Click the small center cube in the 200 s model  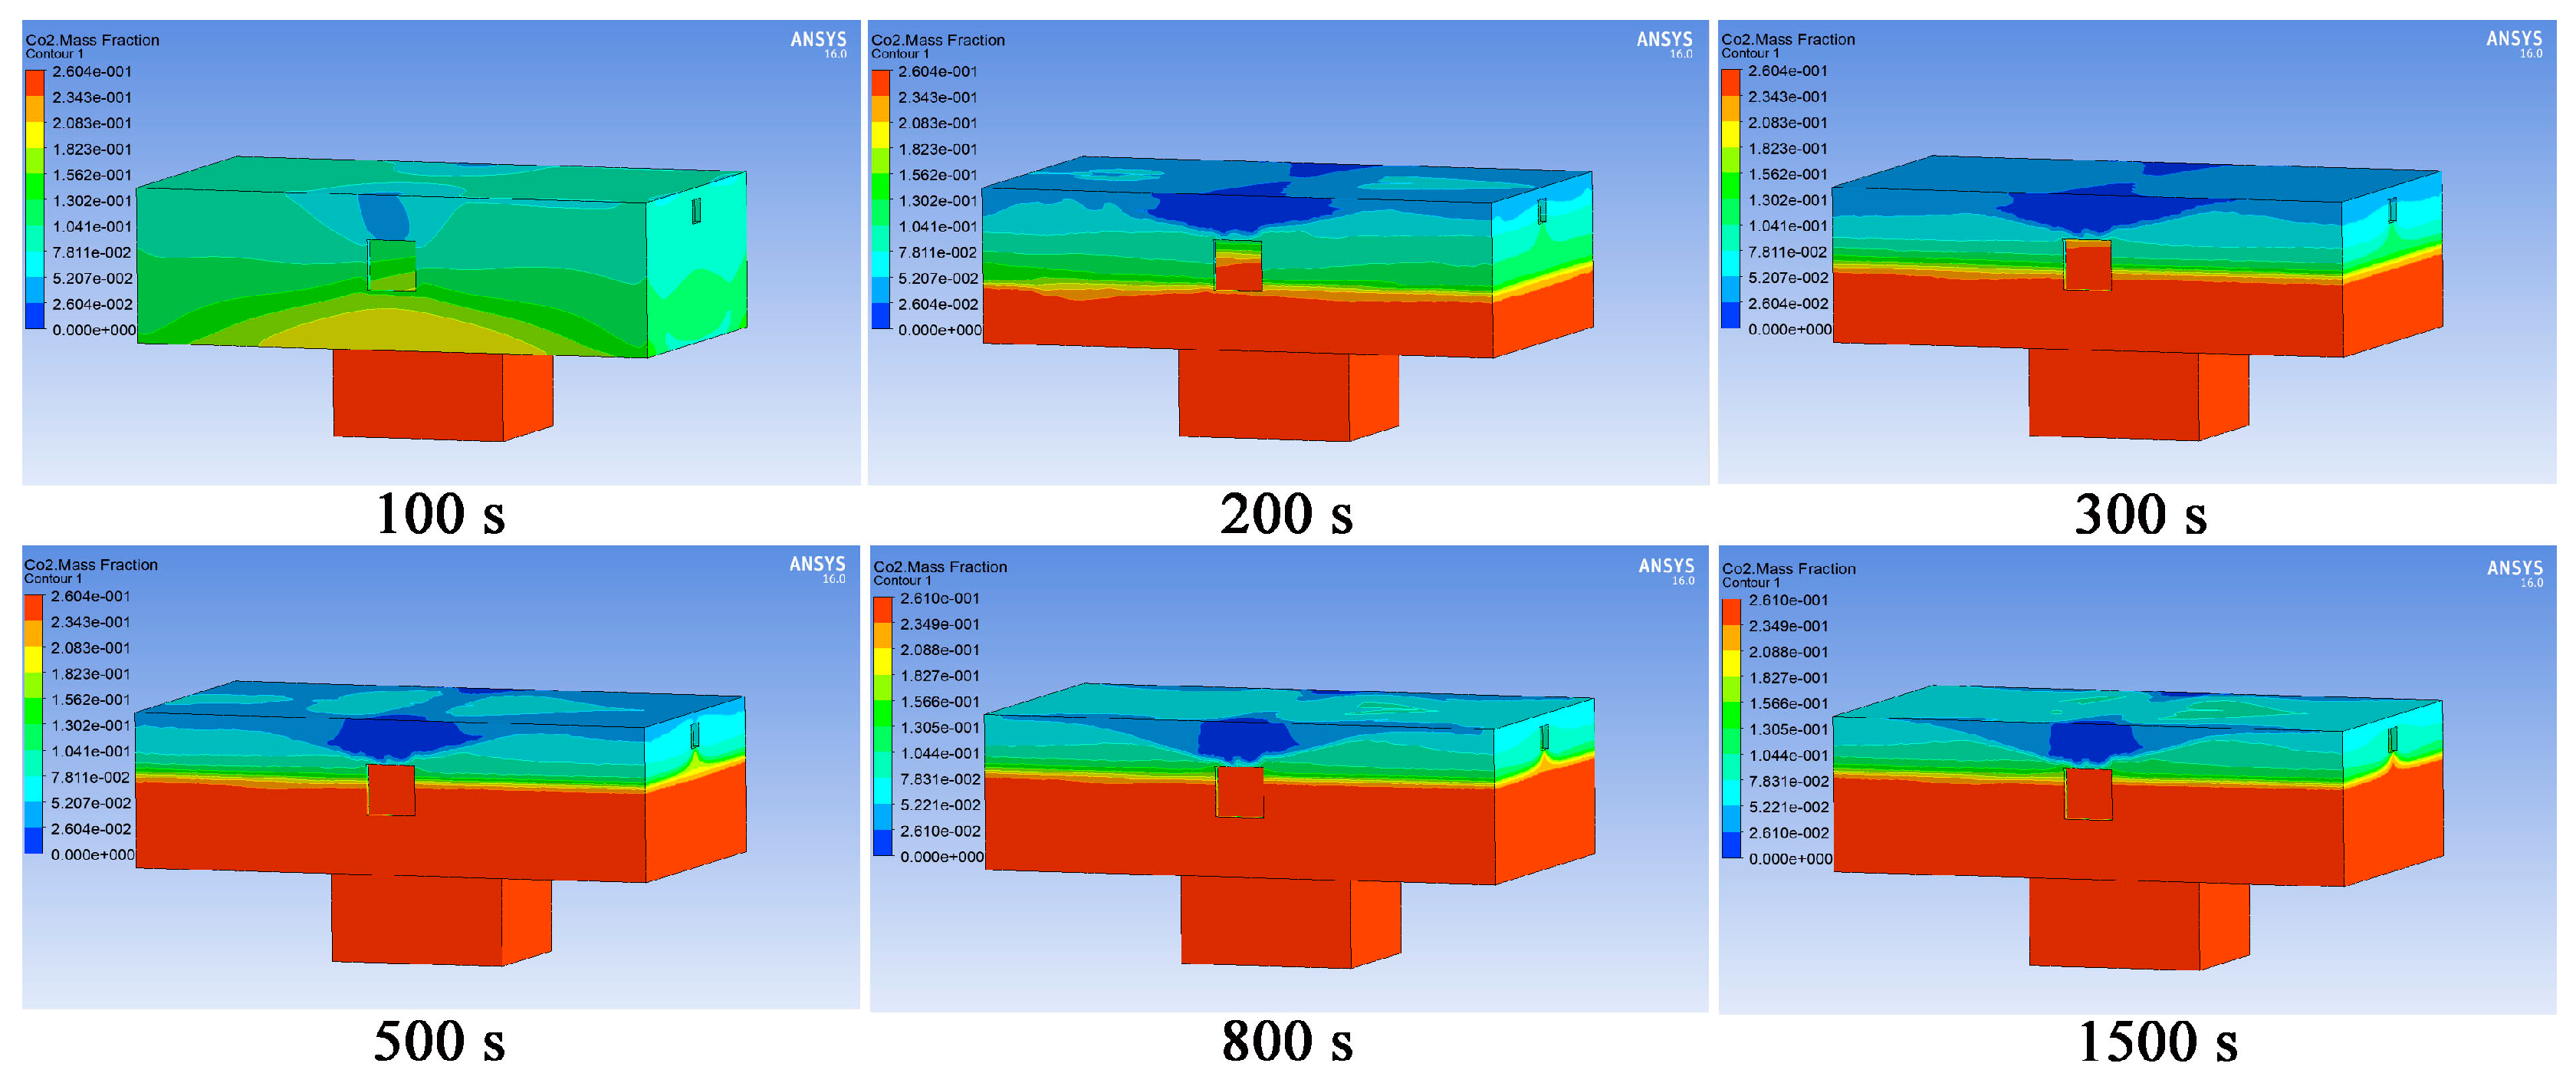coord(1238,265)
